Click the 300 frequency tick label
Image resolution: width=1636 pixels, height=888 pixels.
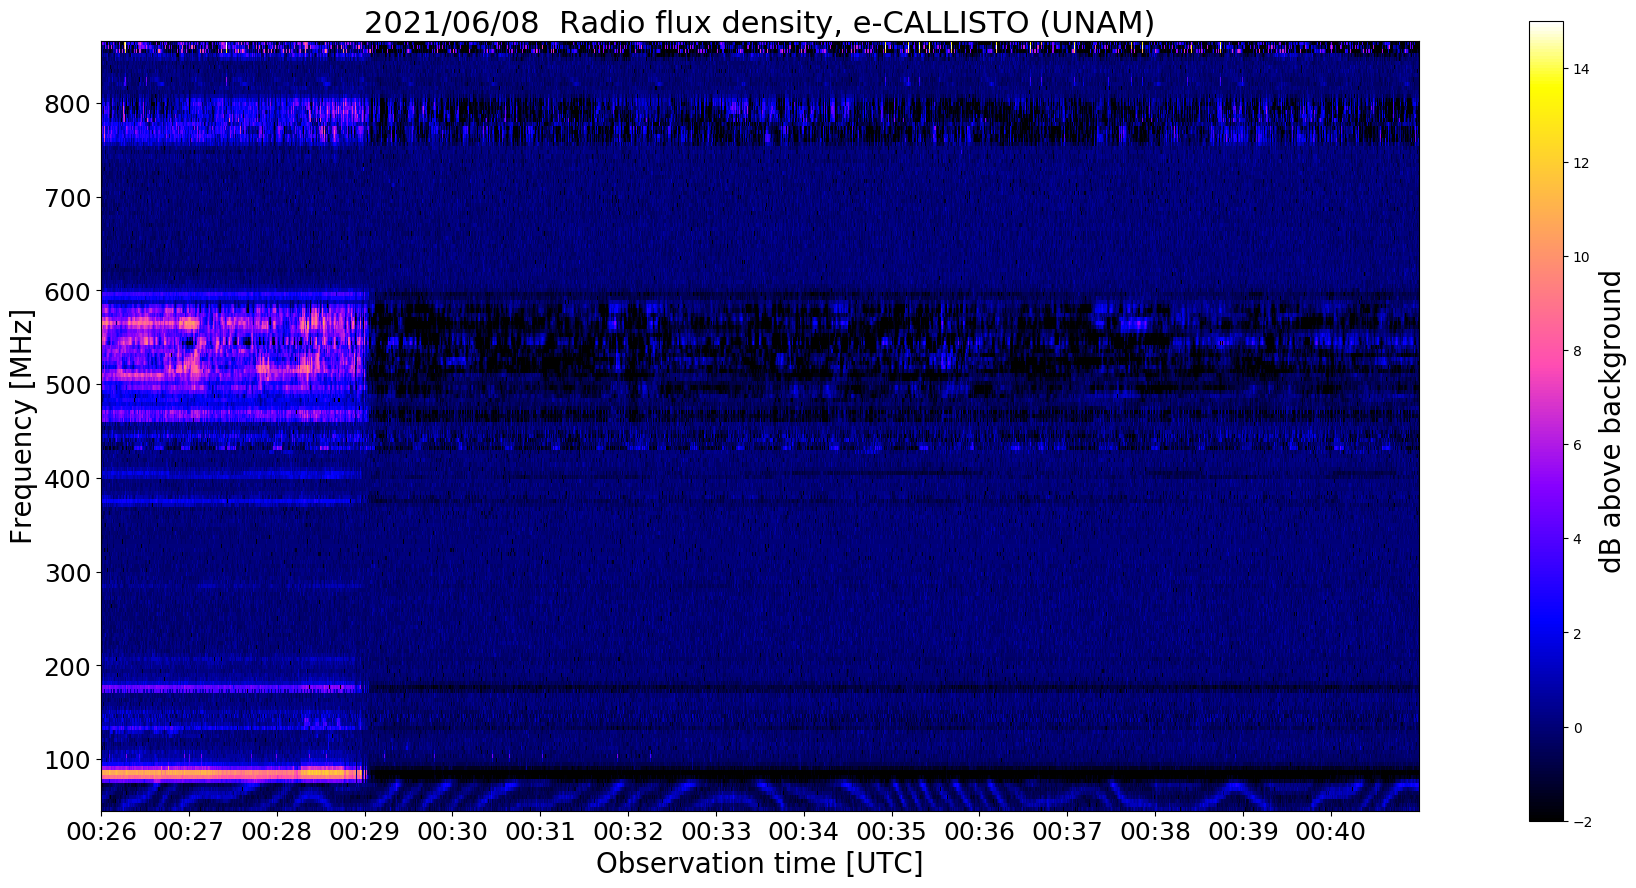(x=67, y=573)
